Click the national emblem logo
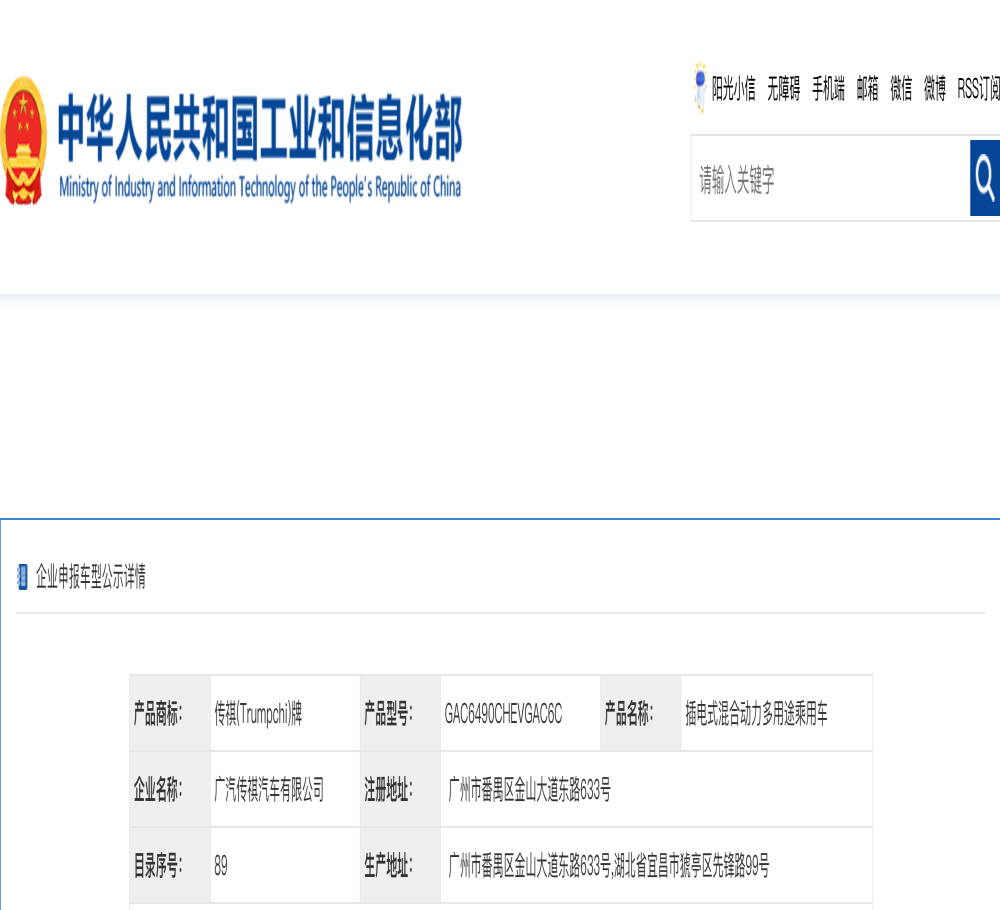 point(24,141)
